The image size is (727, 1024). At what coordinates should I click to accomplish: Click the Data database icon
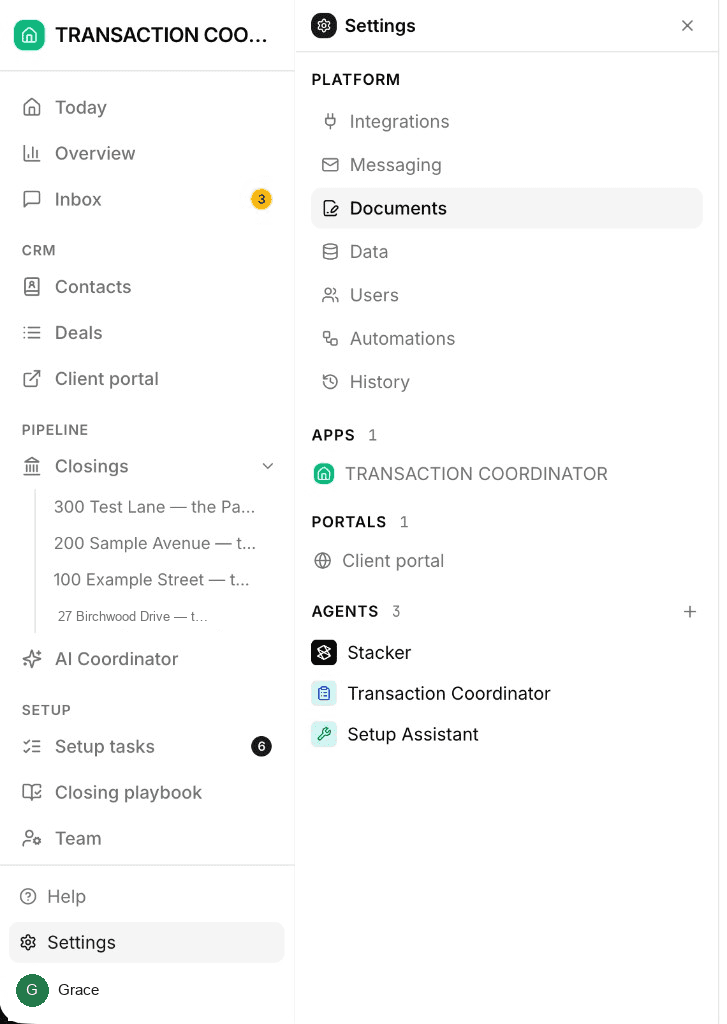[331, 251]
